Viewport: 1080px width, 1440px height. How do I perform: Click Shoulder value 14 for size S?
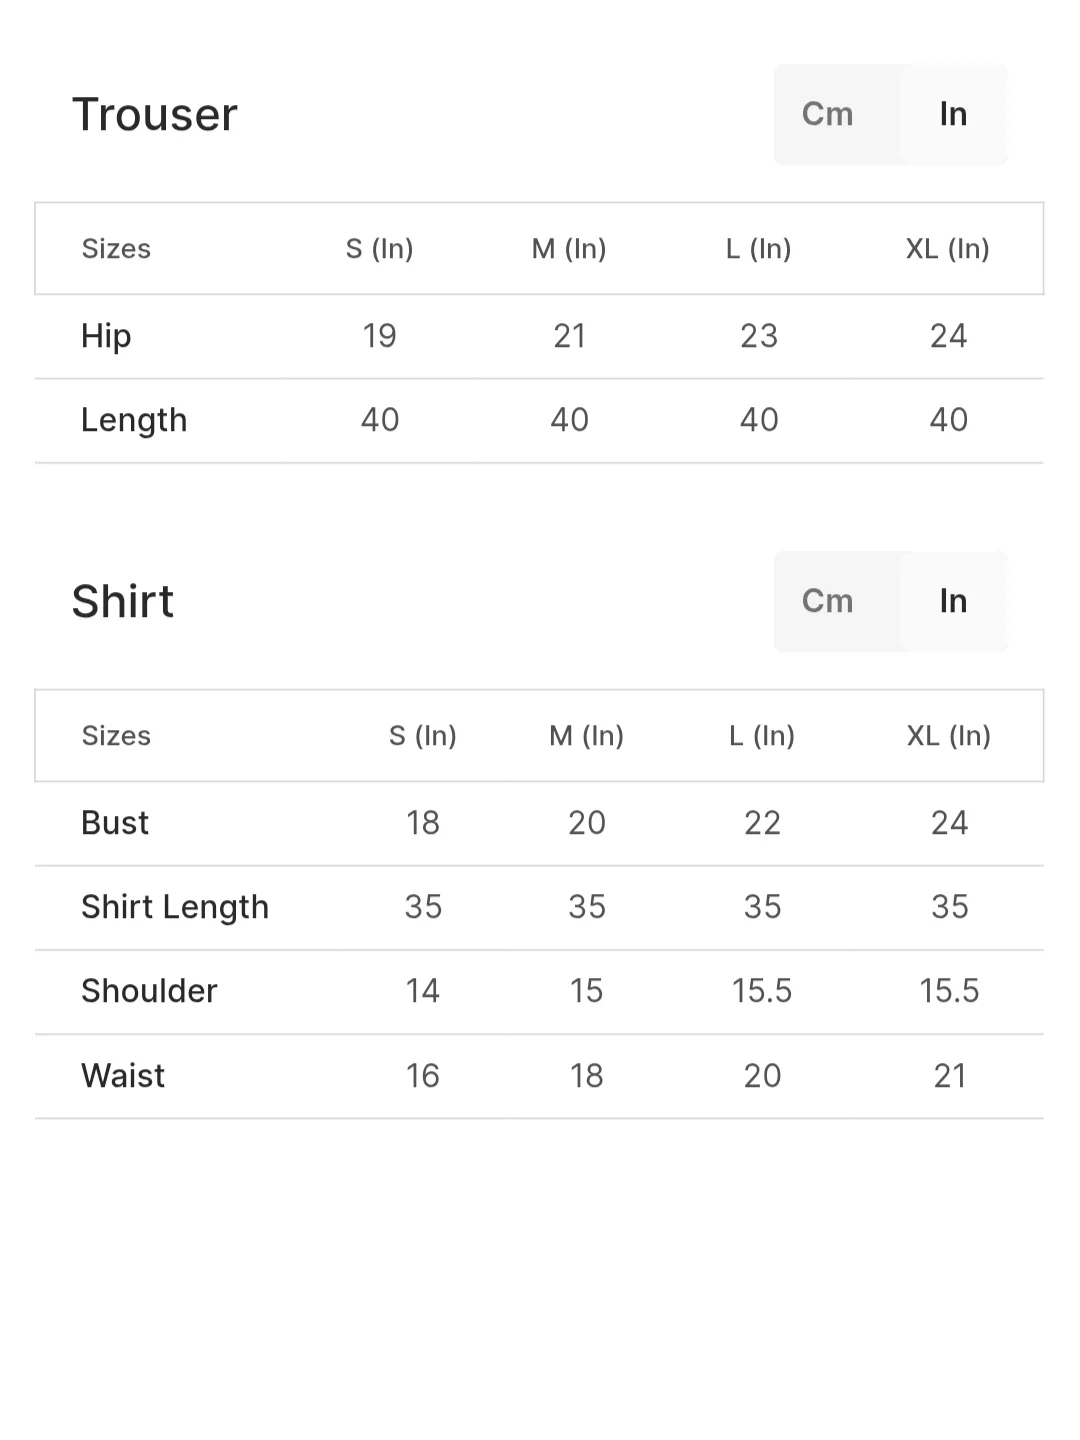[423, 991]
